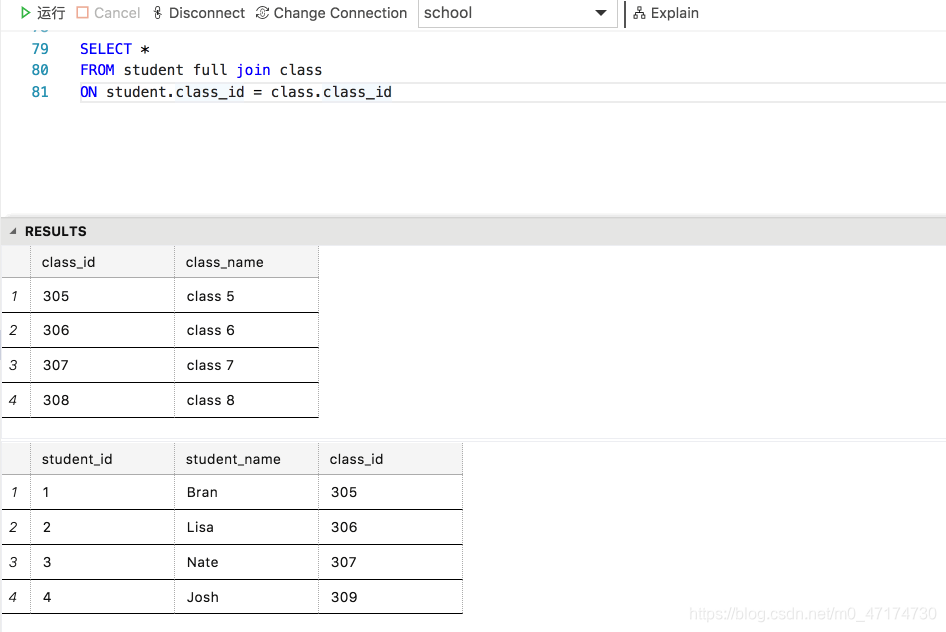Image resolution: width=946 pixels, height=632 pixels.
Task: Click row header of Josh's row
Action: click(16, 597)
